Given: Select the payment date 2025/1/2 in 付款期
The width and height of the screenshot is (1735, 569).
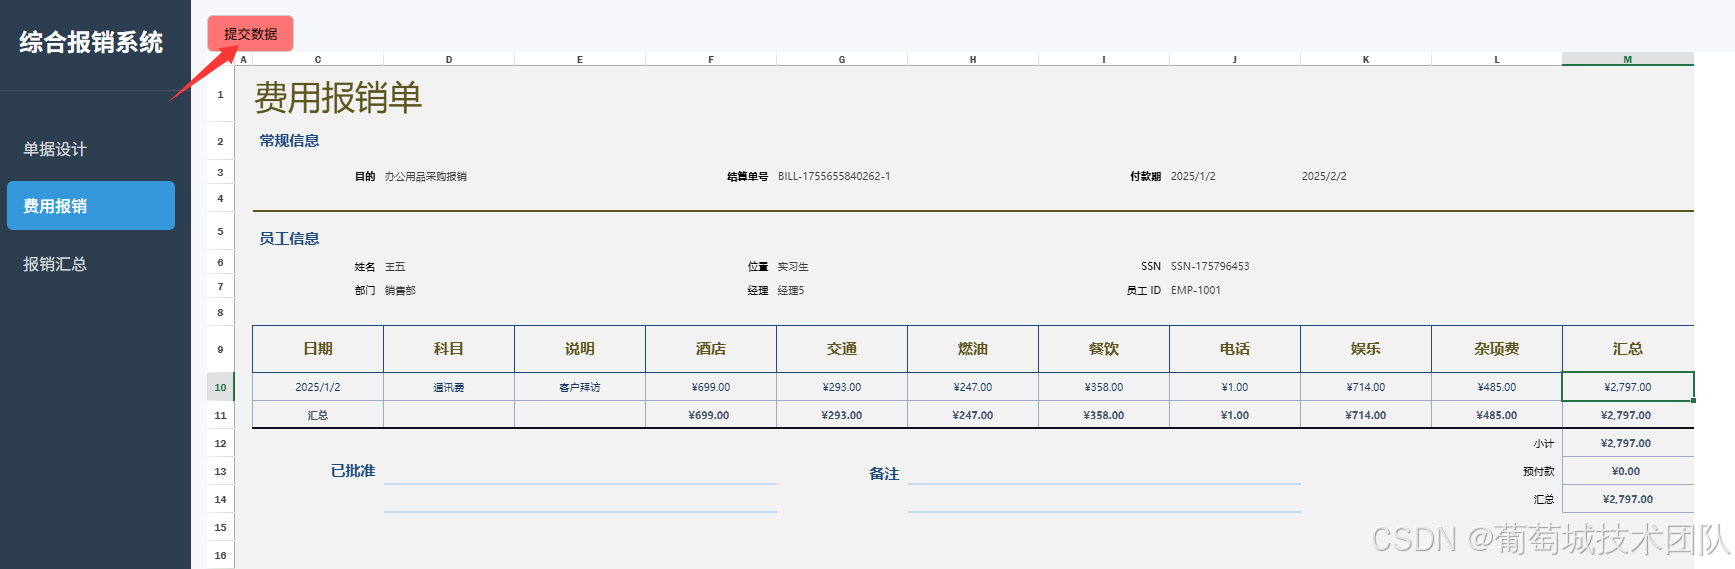Looking at the screenshot, I should (x=1193, y=176).
